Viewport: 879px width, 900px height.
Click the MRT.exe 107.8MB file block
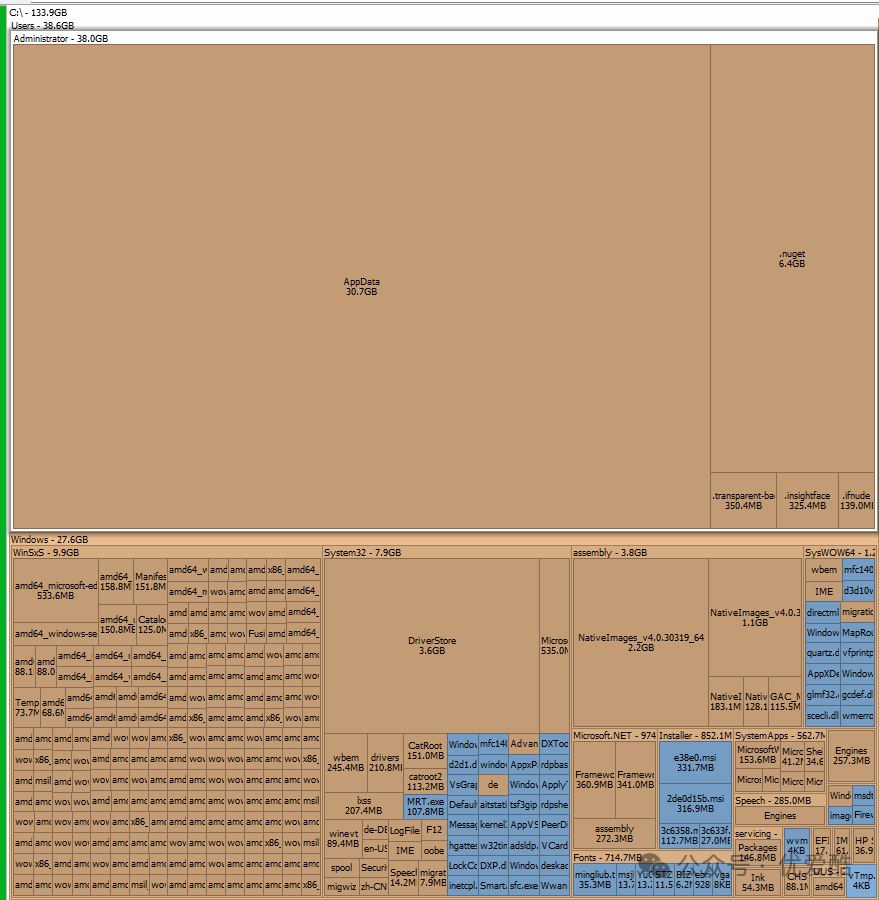[425, 807]
